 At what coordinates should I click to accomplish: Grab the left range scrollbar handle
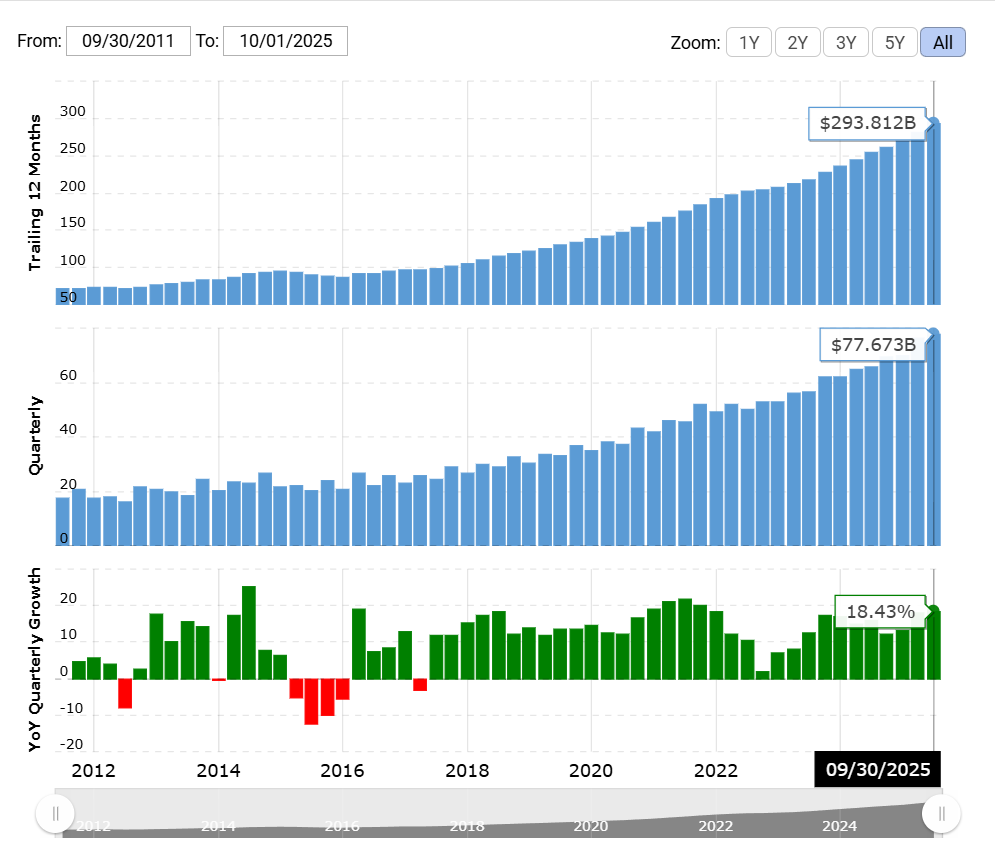[x=56, y=813]
